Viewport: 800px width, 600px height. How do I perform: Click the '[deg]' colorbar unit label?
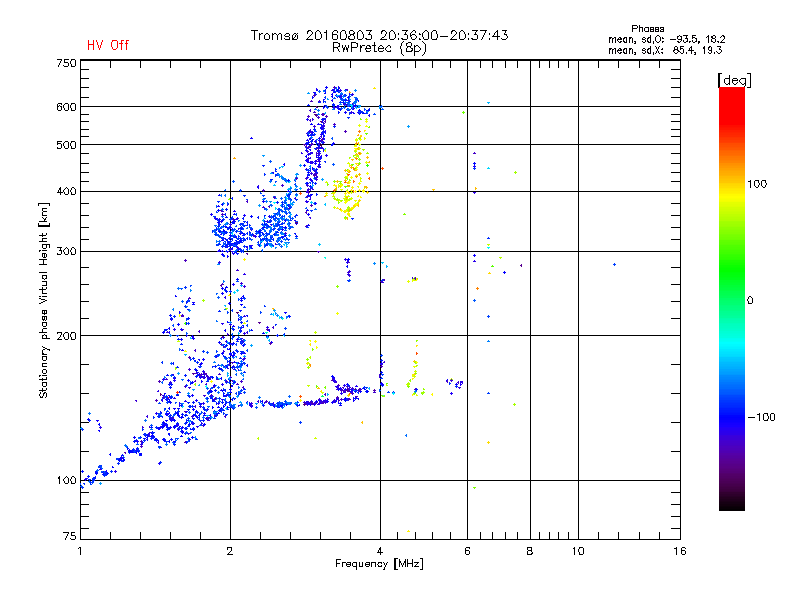734,80
